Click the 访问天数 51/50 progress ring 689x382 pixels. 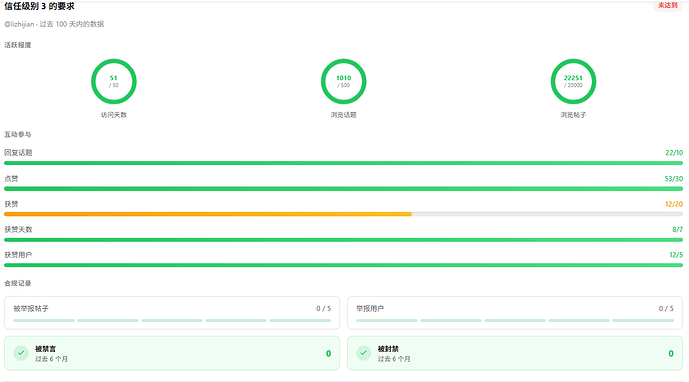114,81
